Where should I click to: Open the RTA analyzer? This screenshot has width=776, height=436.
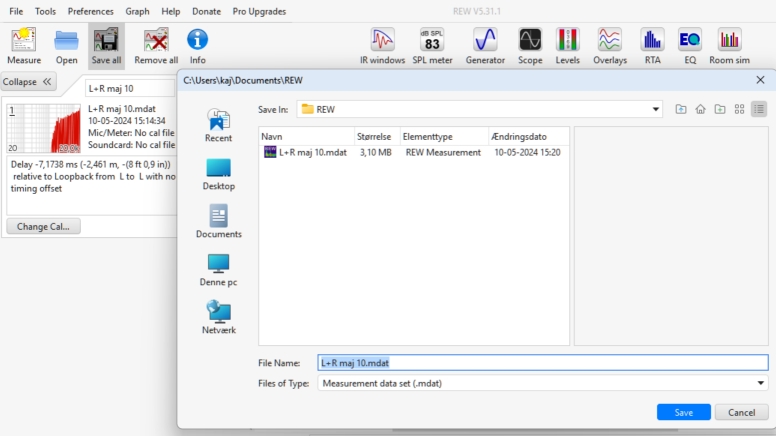[x=652, y=46]
